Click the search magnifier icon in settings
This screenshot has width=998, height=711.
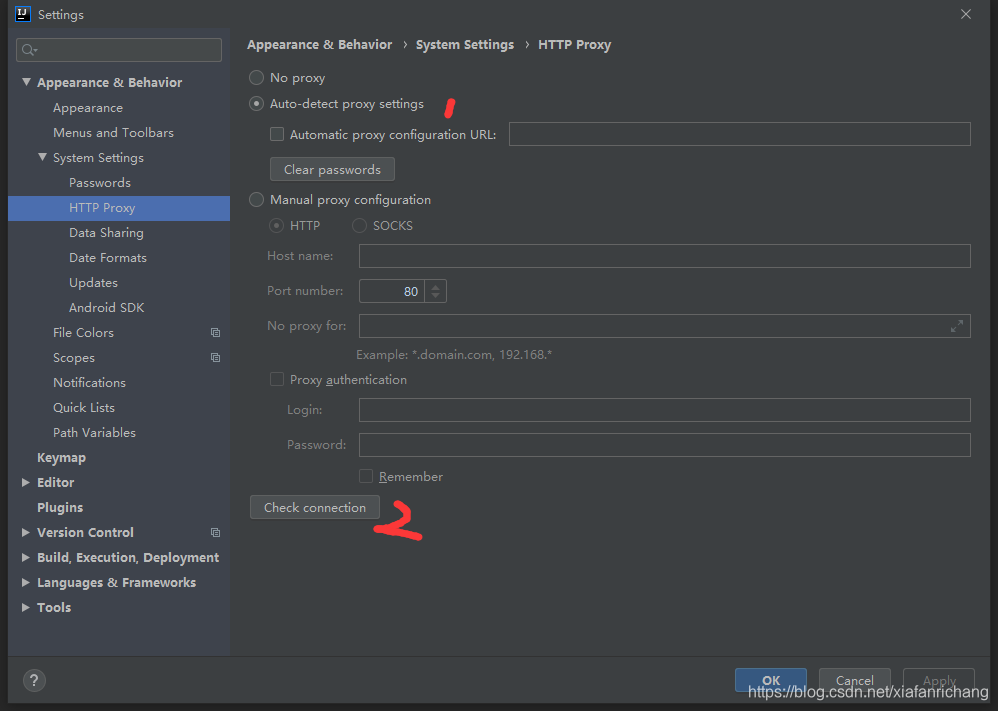click(x=29, y=50)
